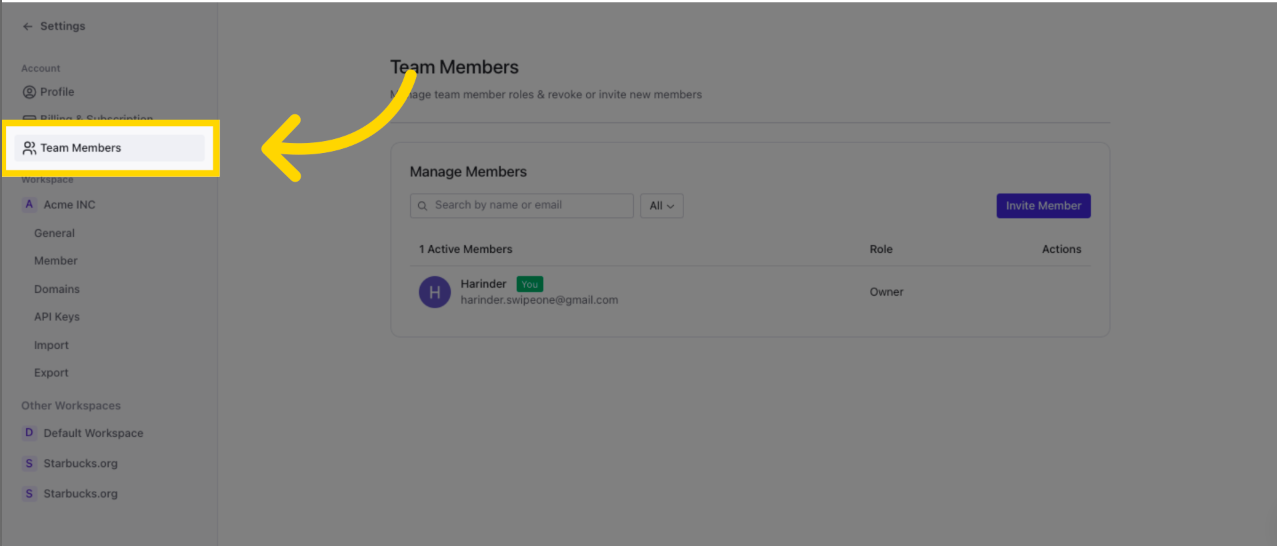Go to the Member settings page

pos(55,261)
